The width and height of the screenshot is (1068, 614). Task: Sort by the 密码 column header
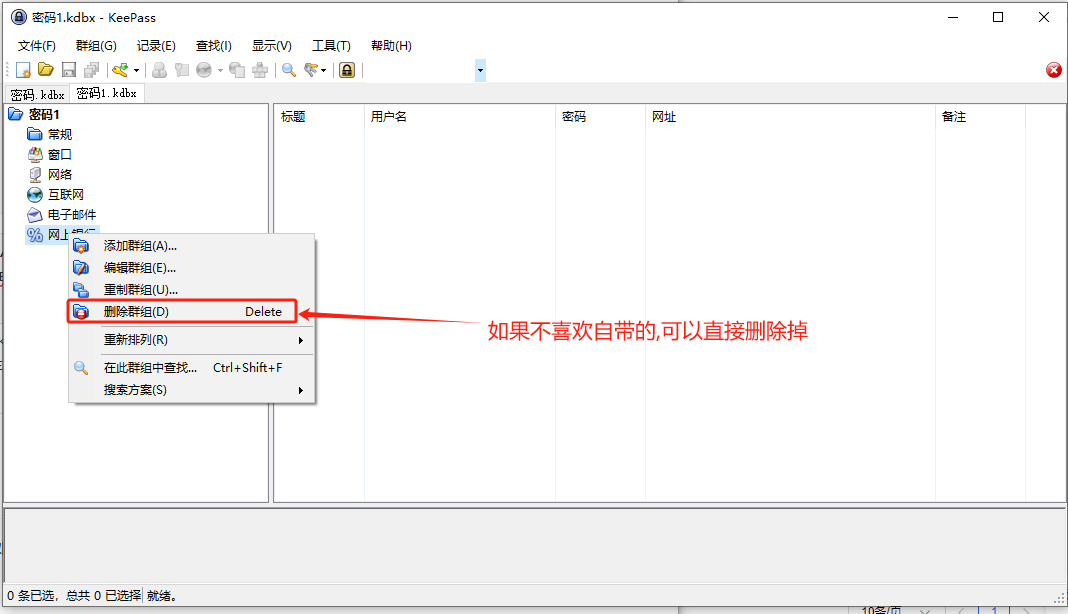[600, 117]
